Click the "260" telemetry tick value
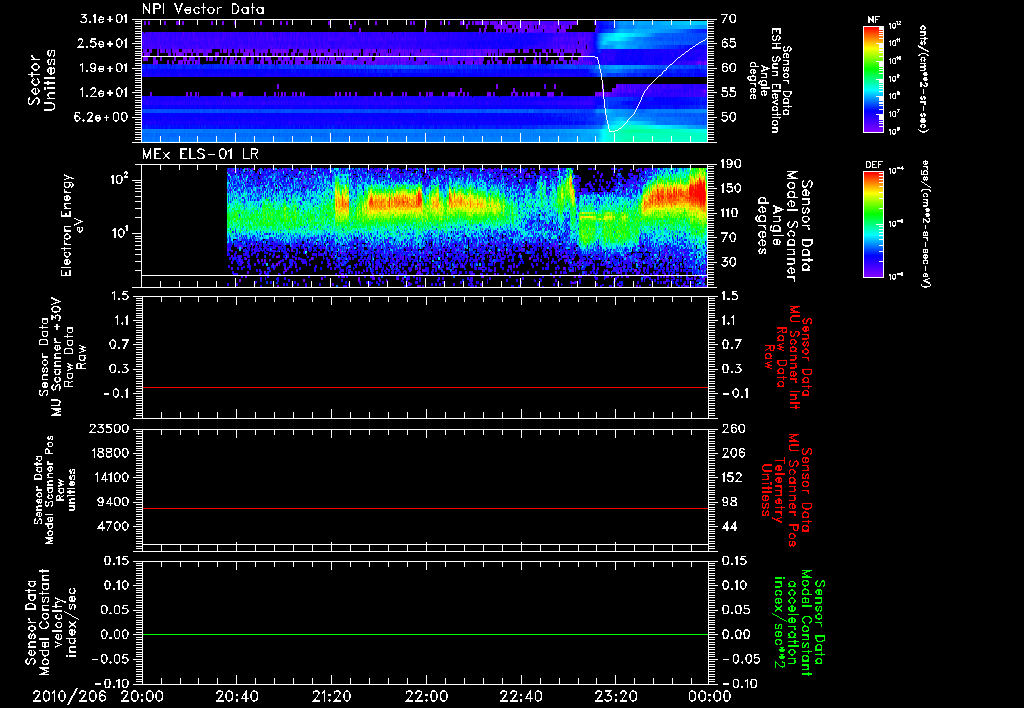This screenshot has width=1024, height=708. point(732,429)
